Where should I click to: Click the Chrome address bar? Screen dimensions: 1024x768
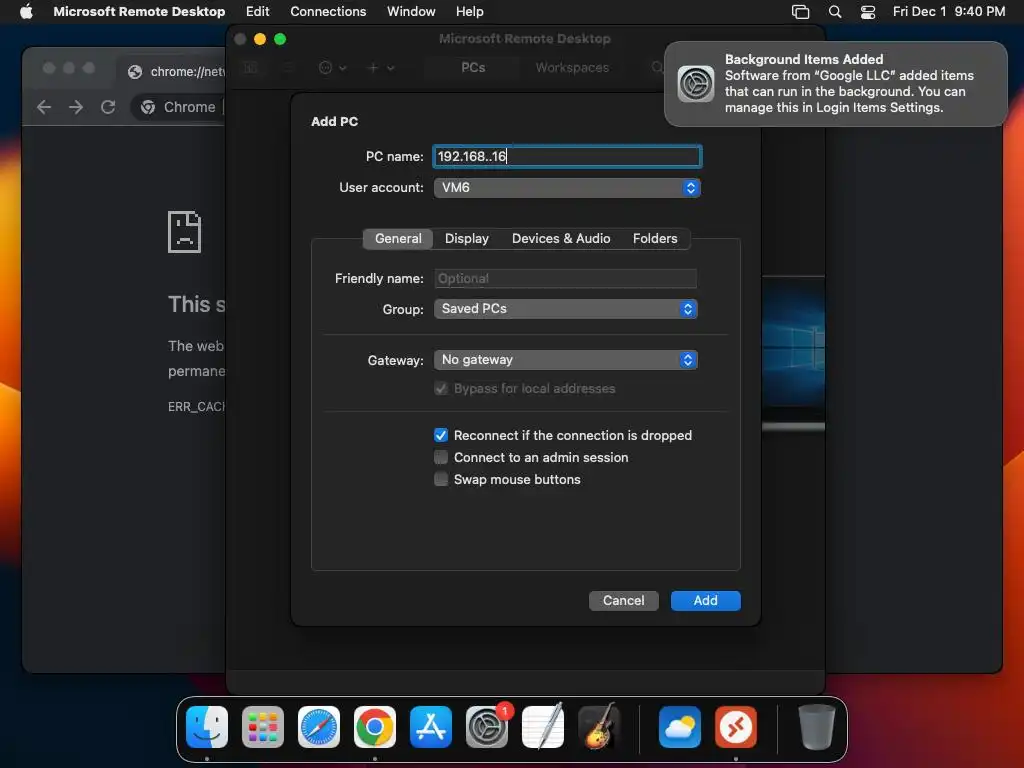178,107
